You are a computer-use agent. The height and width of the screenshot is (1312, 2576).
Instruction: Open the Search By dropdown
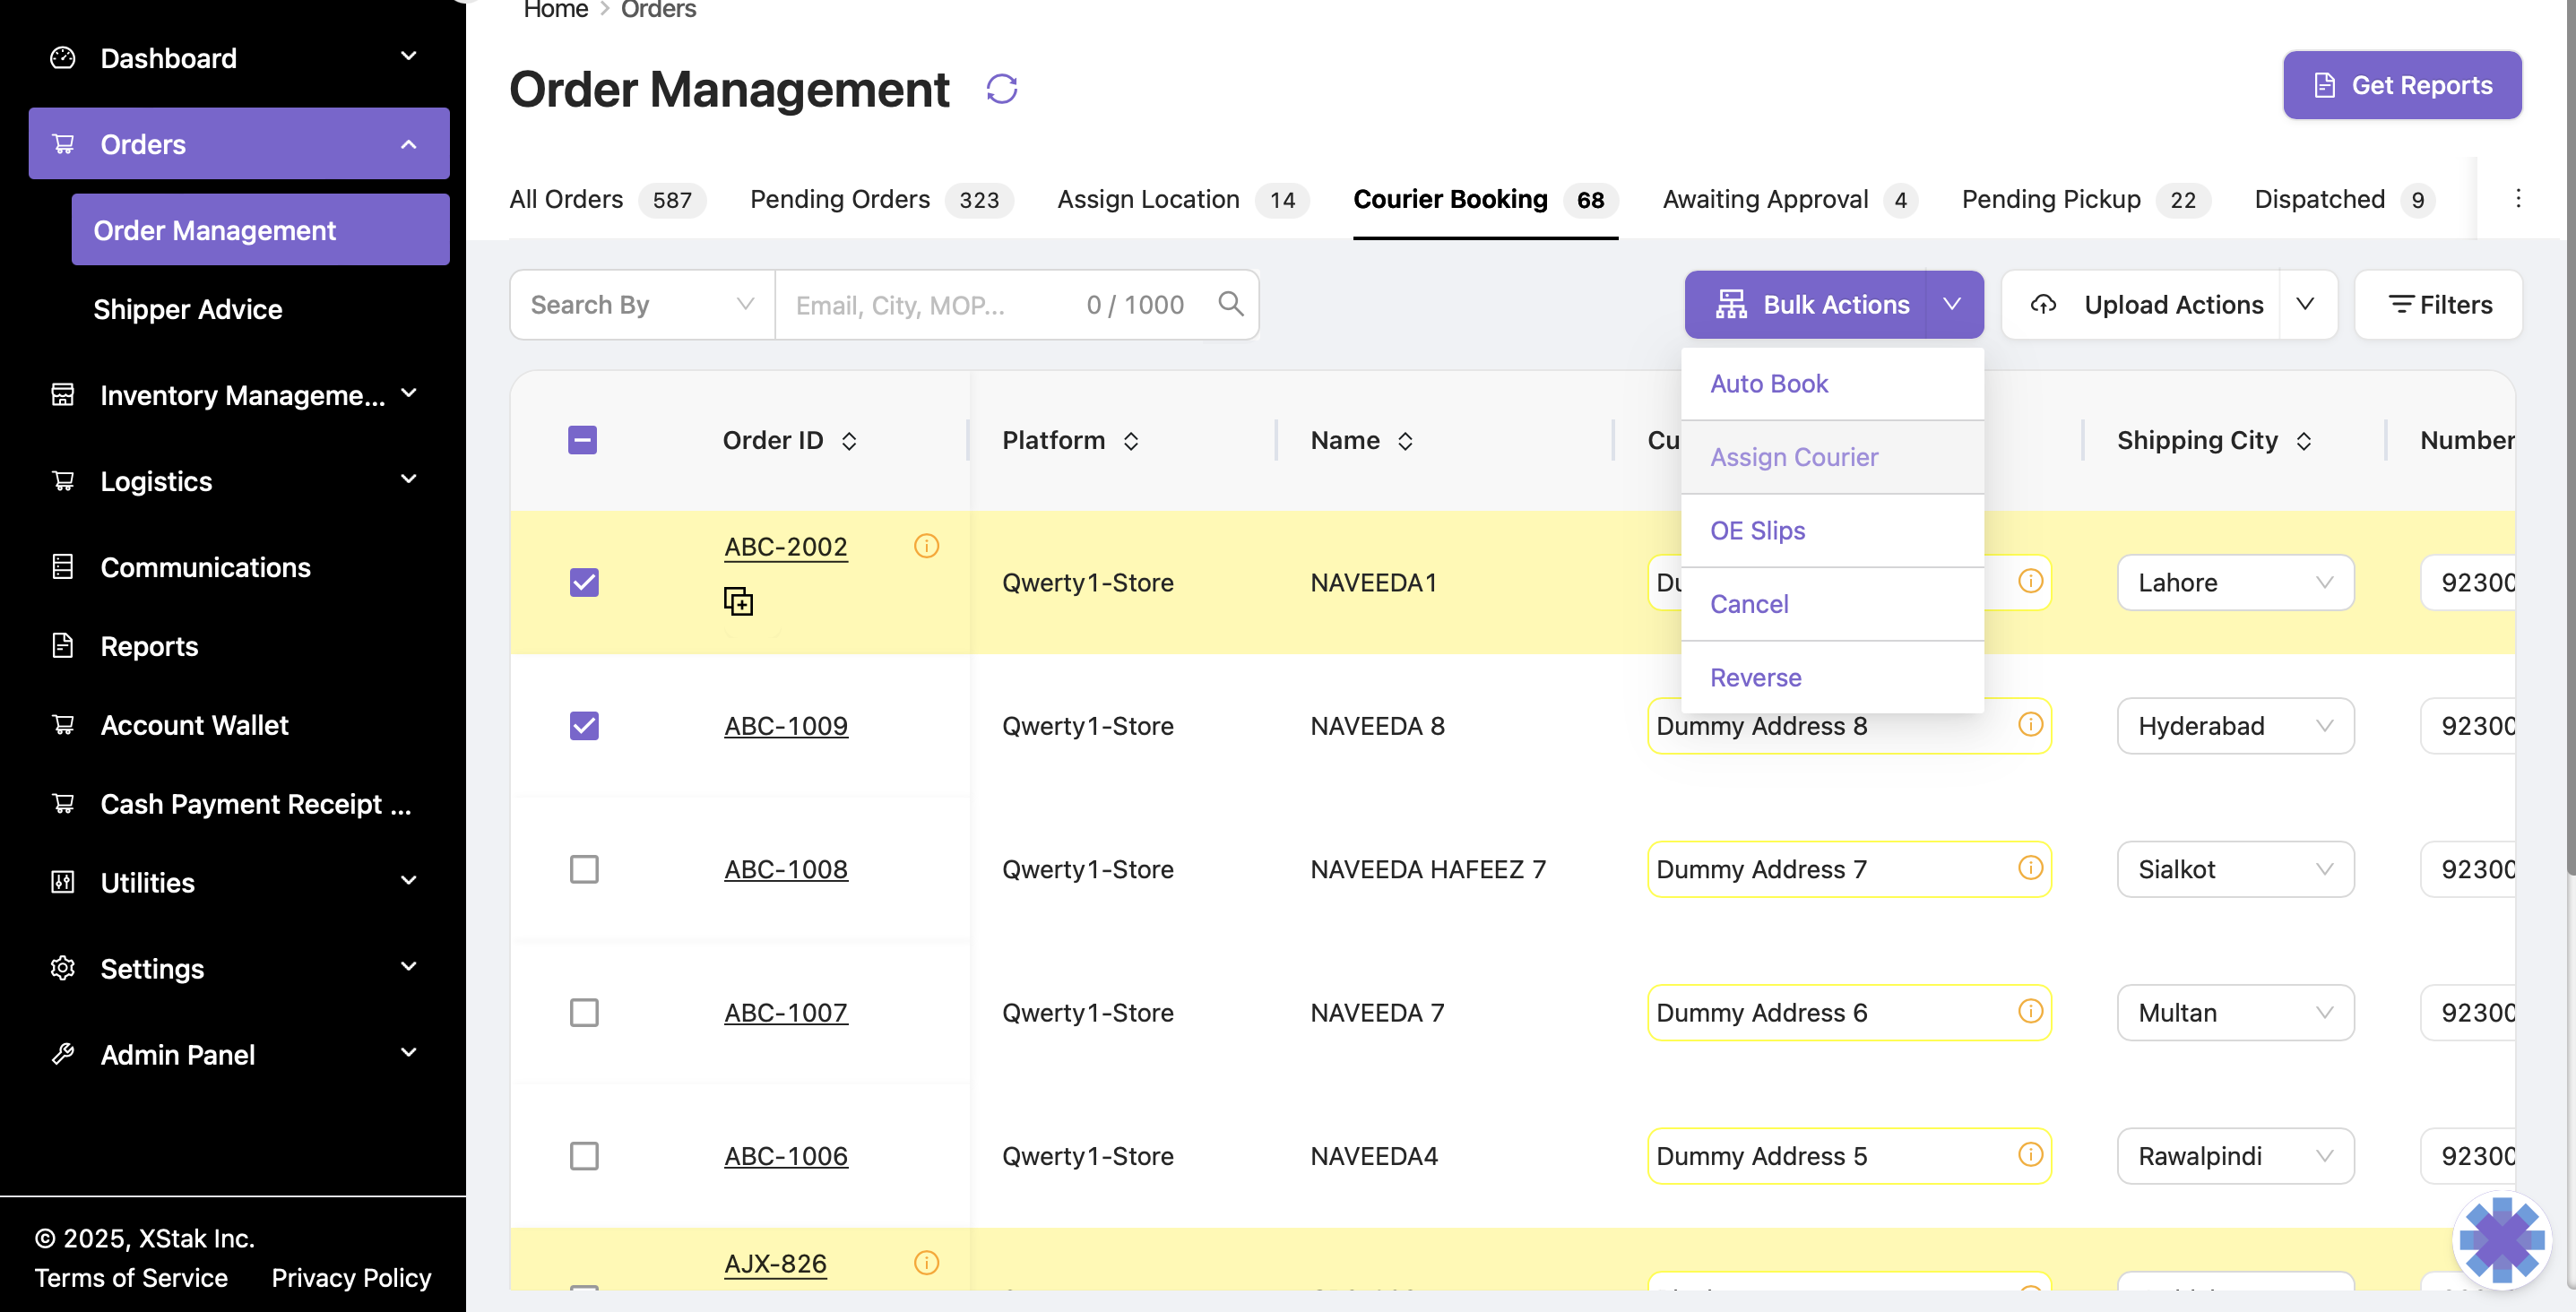coord(642,304)
